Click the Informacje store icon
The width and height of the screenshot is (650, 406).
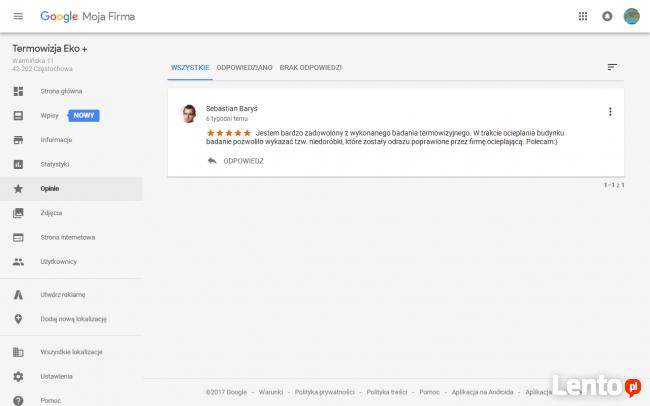(18, 140)
